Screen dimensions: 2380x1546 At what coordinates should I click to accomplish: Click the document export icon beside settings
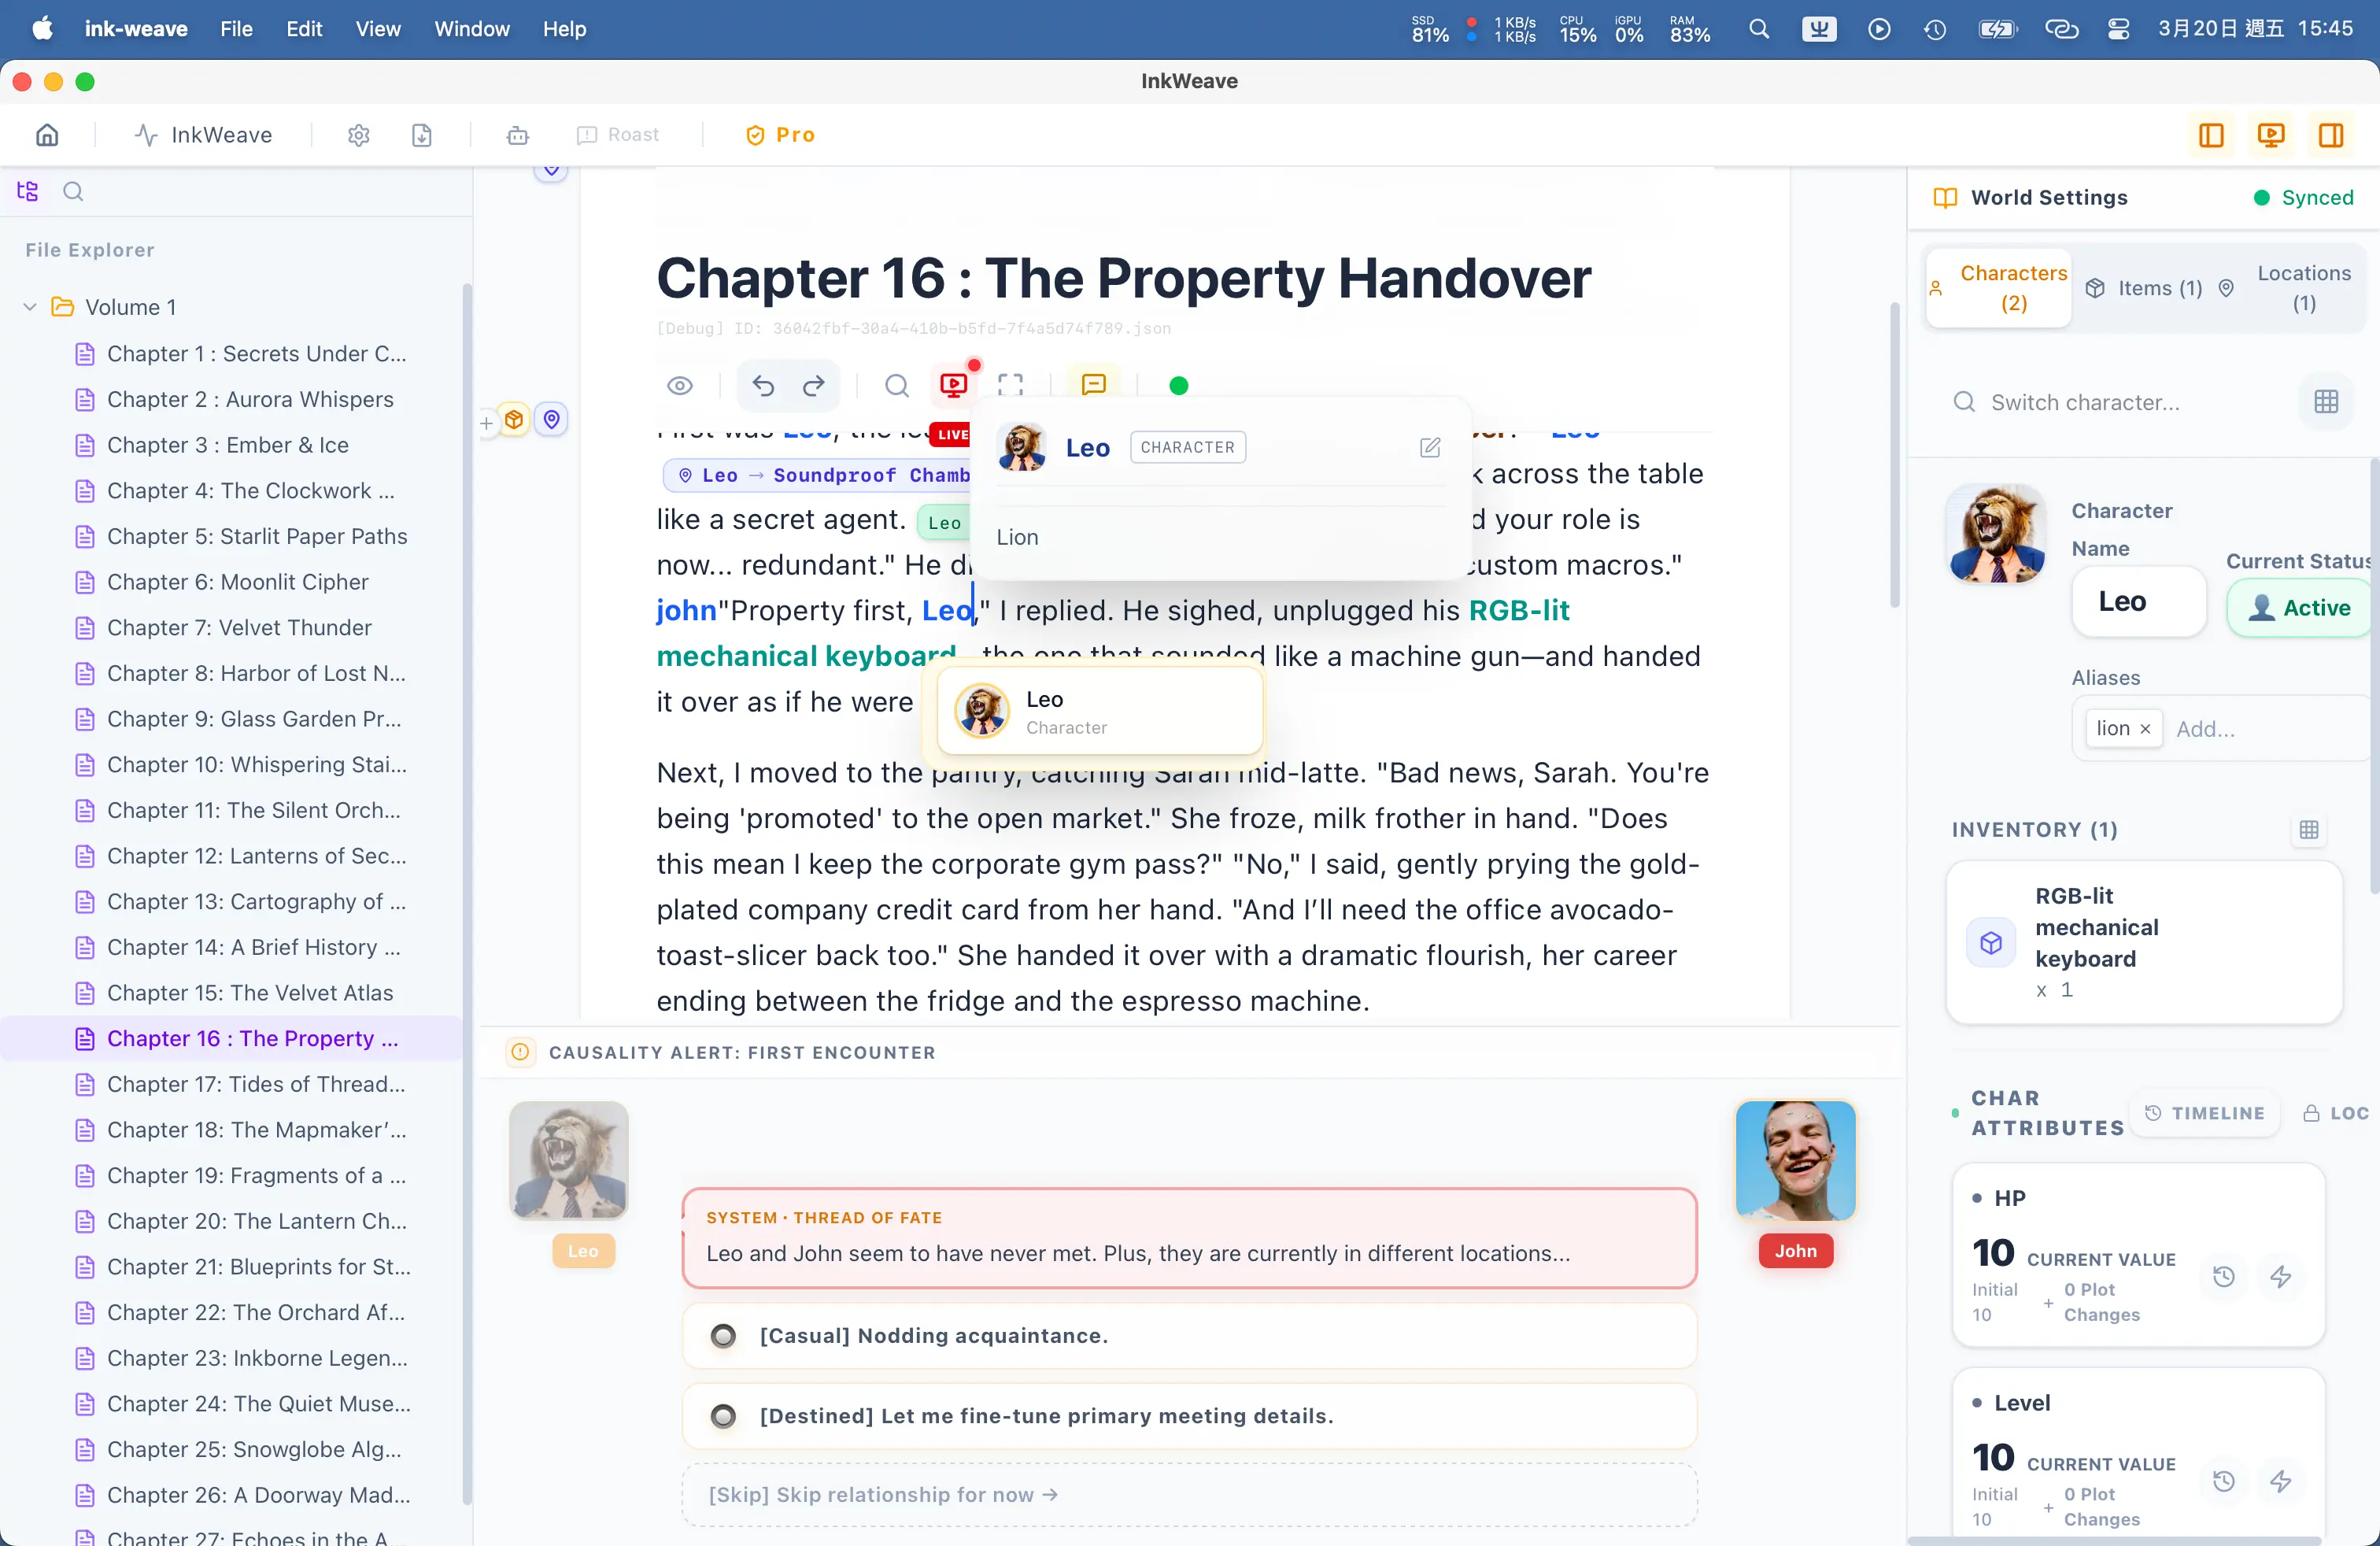pyautogui.click(x=421, y=135)
